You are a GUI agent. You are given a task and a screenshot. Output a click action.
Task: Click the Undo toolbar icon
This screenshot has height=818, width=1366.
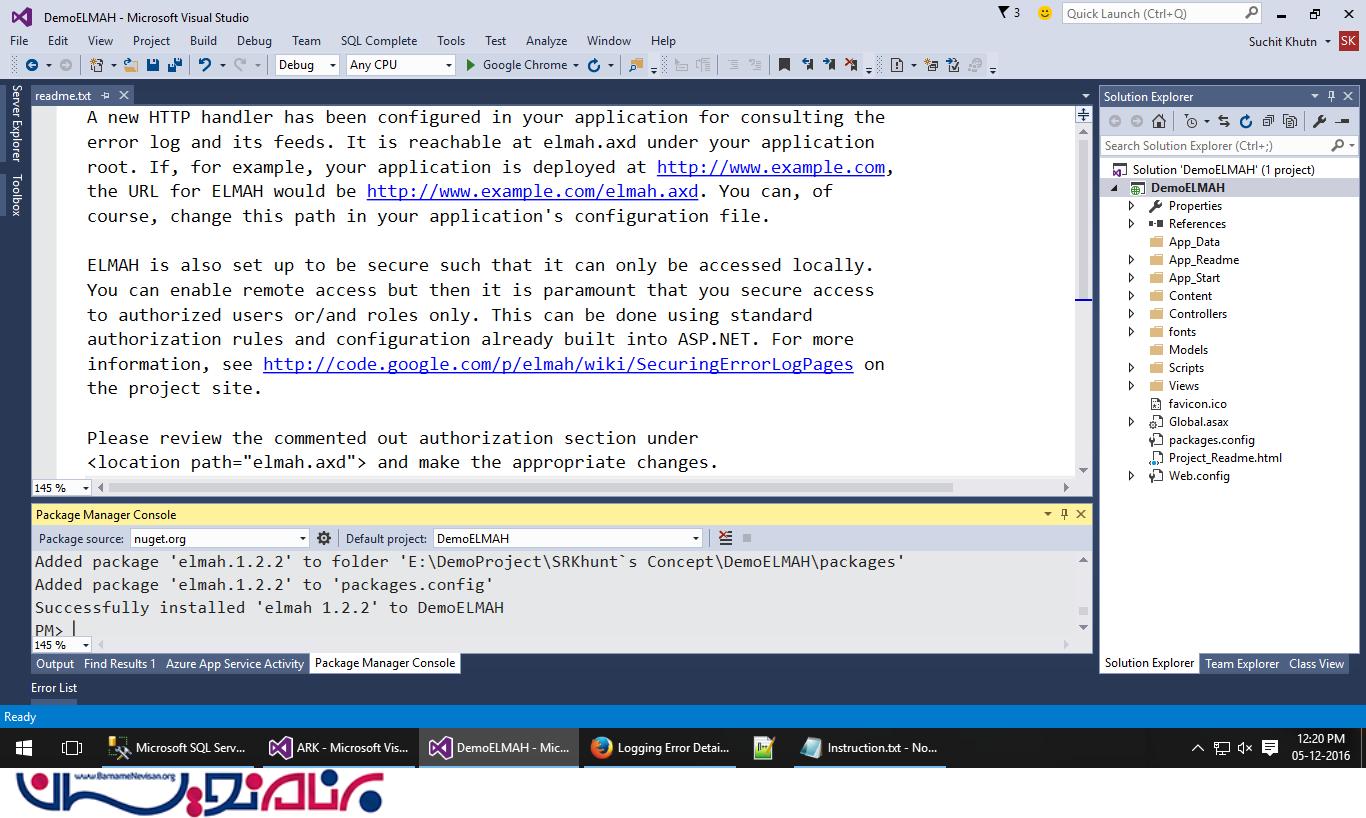pos(204,65)
